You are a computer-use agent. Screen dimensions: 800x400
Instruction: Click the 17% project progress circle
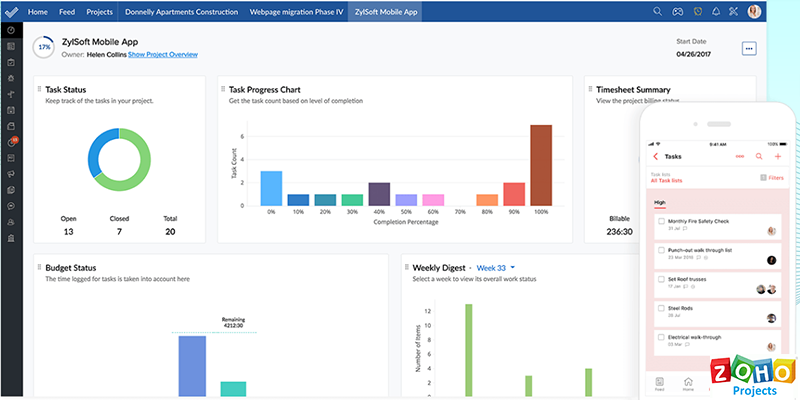[x=44, y=47]
